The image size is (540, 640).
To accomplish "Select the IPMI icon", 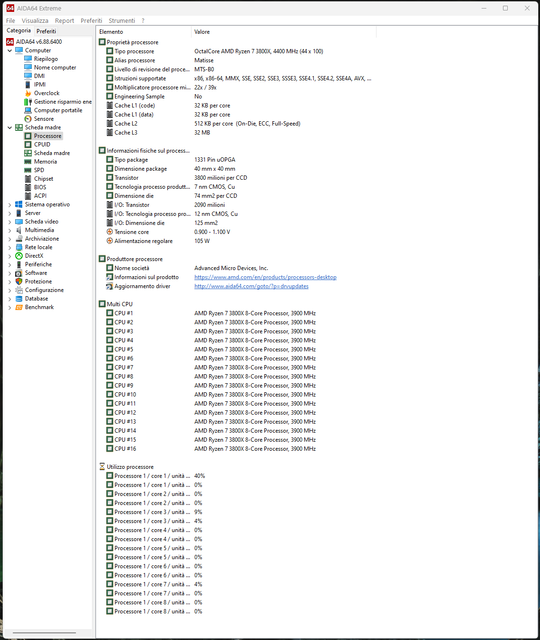I will tap(28, 84).
